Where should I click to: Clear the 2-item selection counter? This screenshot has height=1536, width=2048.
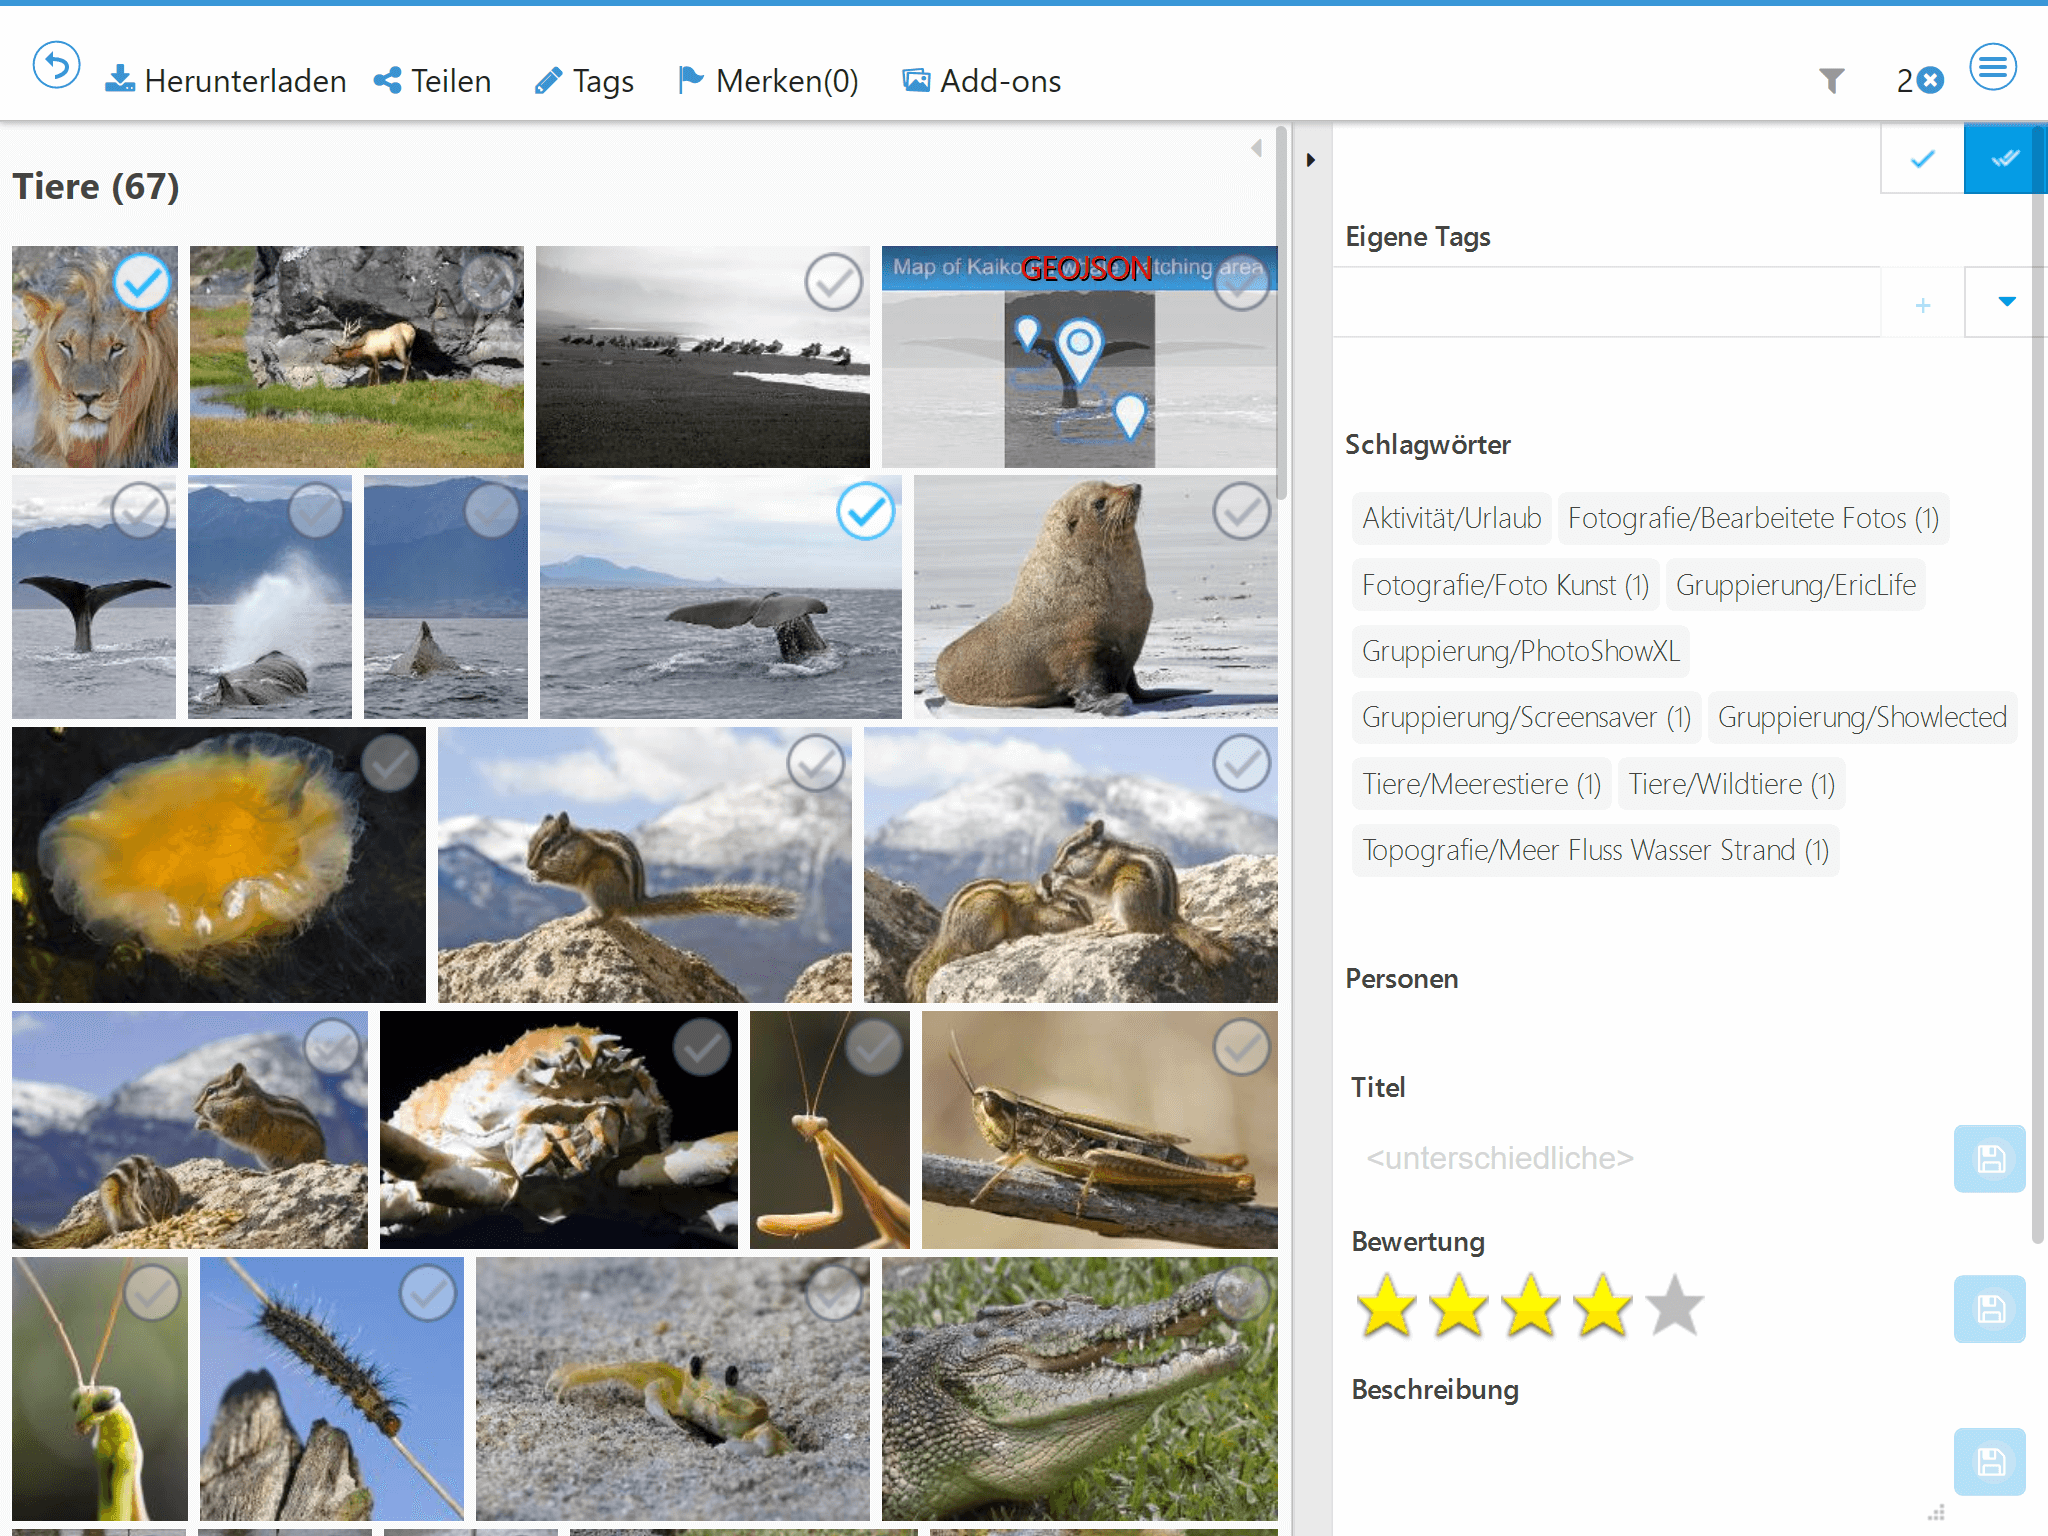(x=1932, y=80)
